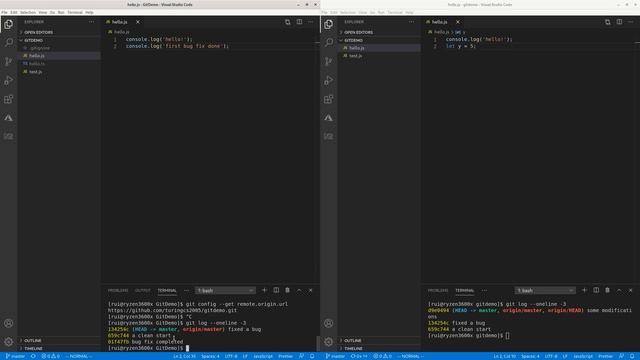Open Source Control view in right window
Viewport: 640px width, 360px height.
pos(329,61)
